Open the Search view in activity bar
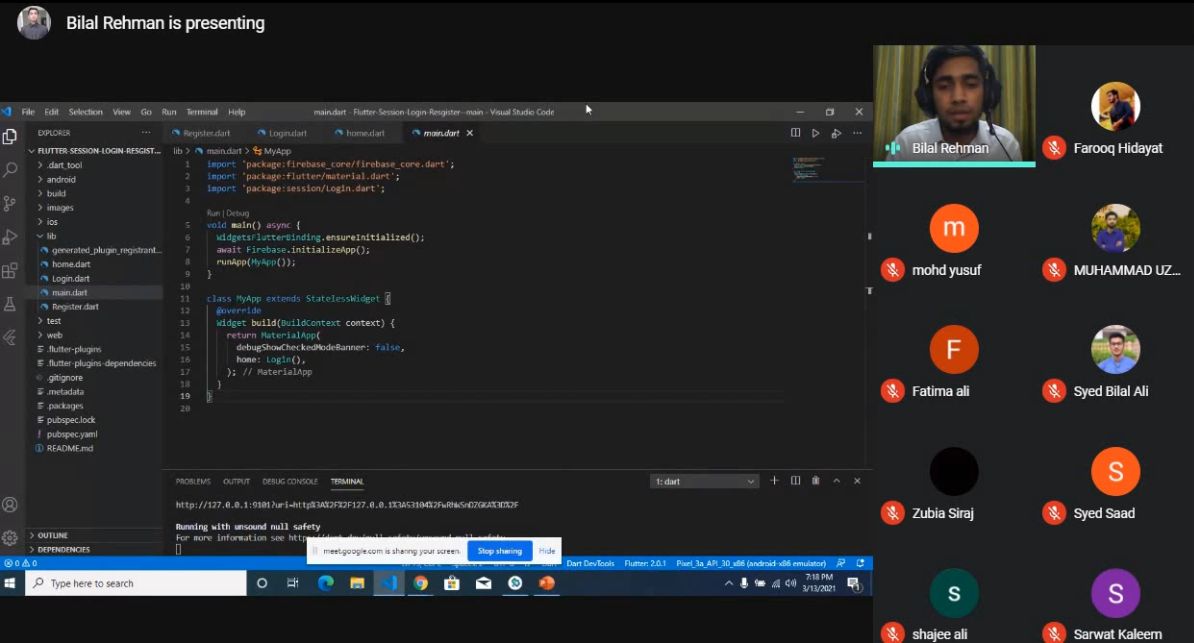 pyautogui.click(x=10, y=170)
